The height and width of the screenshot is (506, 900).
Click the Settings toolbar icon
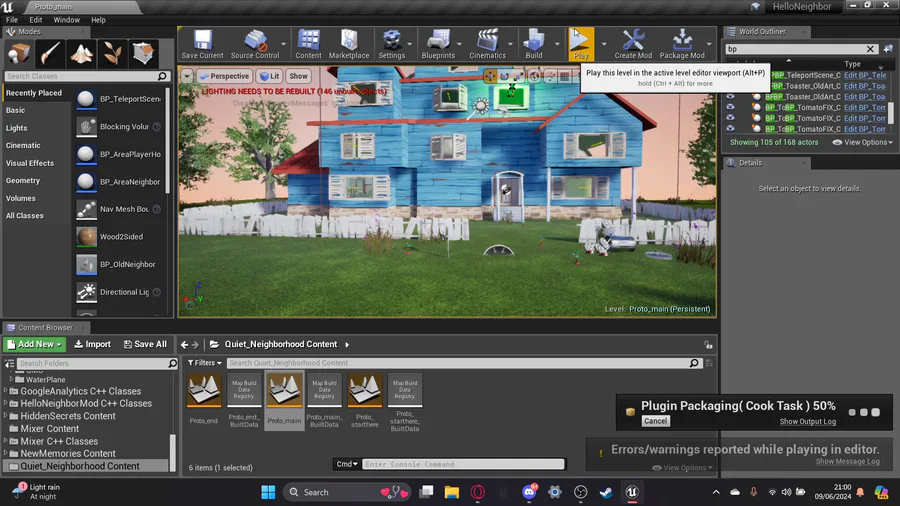tap(391, 44)
